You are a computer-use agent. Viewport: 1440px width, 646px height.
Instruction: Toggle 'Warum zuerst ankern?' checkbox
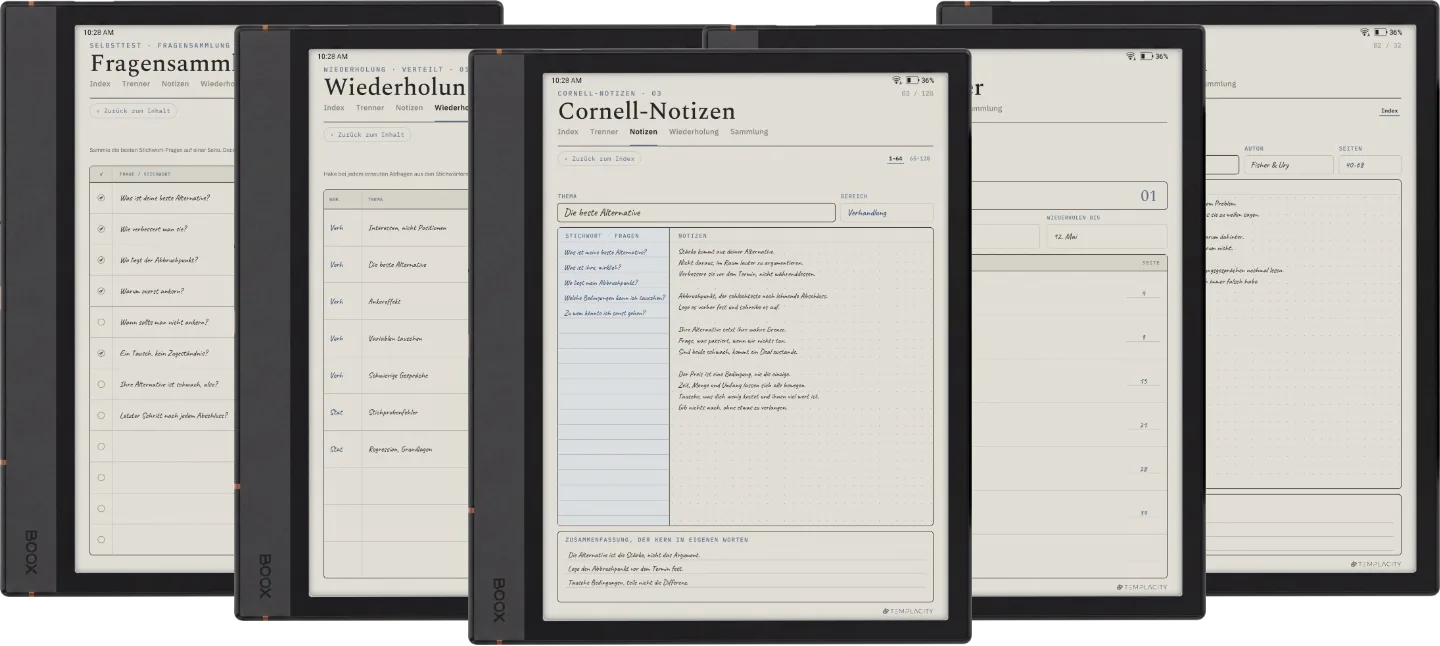pyautogui.click(x=101, y=291)
